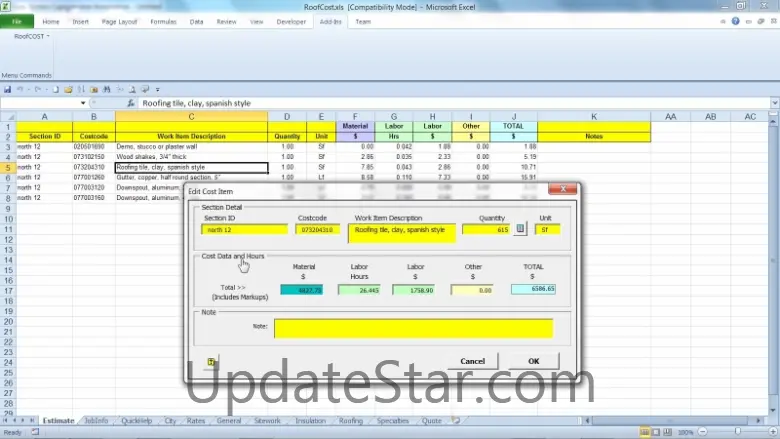This screenshot has width=780, height=439.
Task: Open the customize quick access toolbar arrow
Action: click(157, 89)
